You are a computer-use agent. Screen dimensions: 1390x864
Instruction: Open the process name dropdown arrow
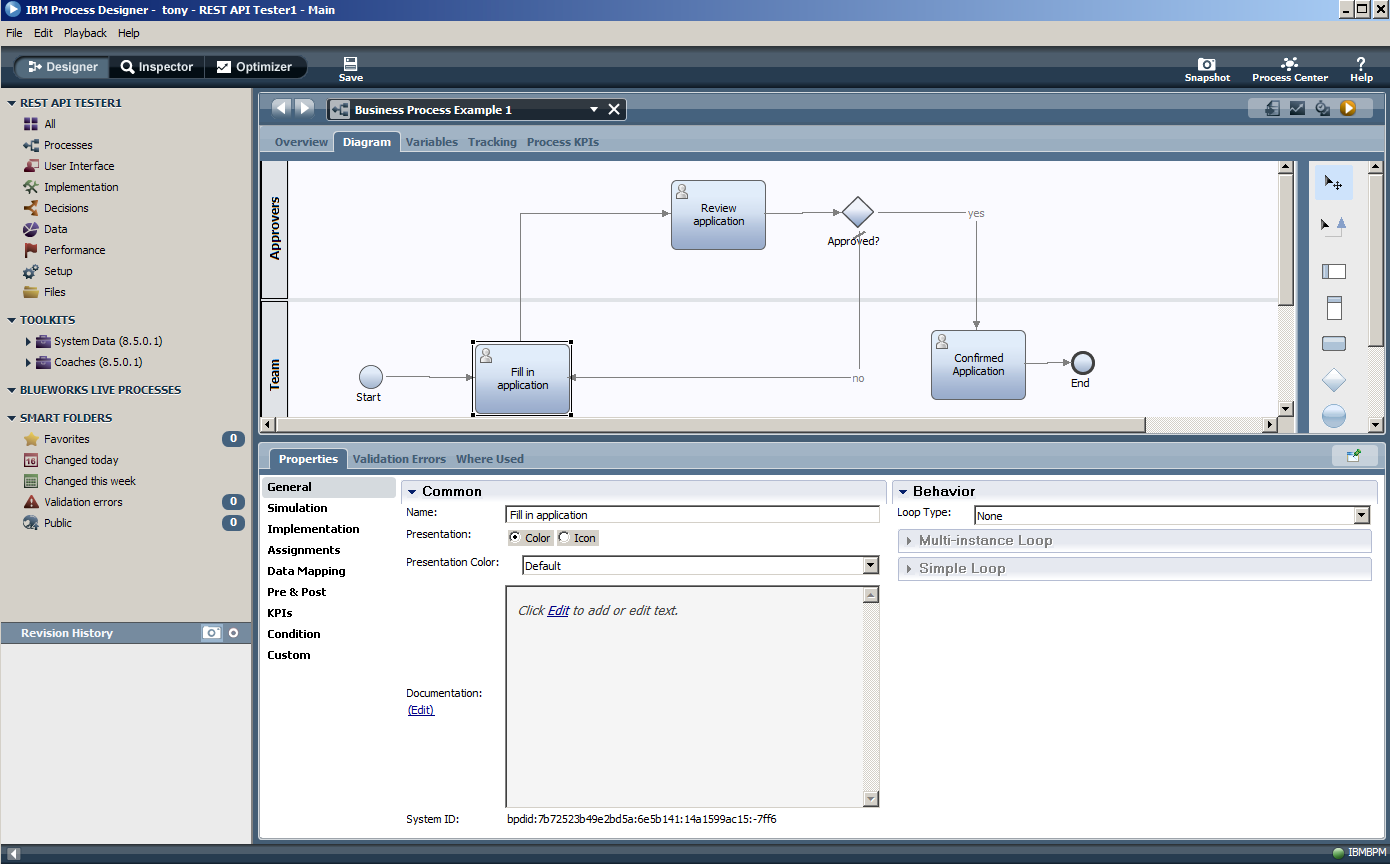click(593, 110)
